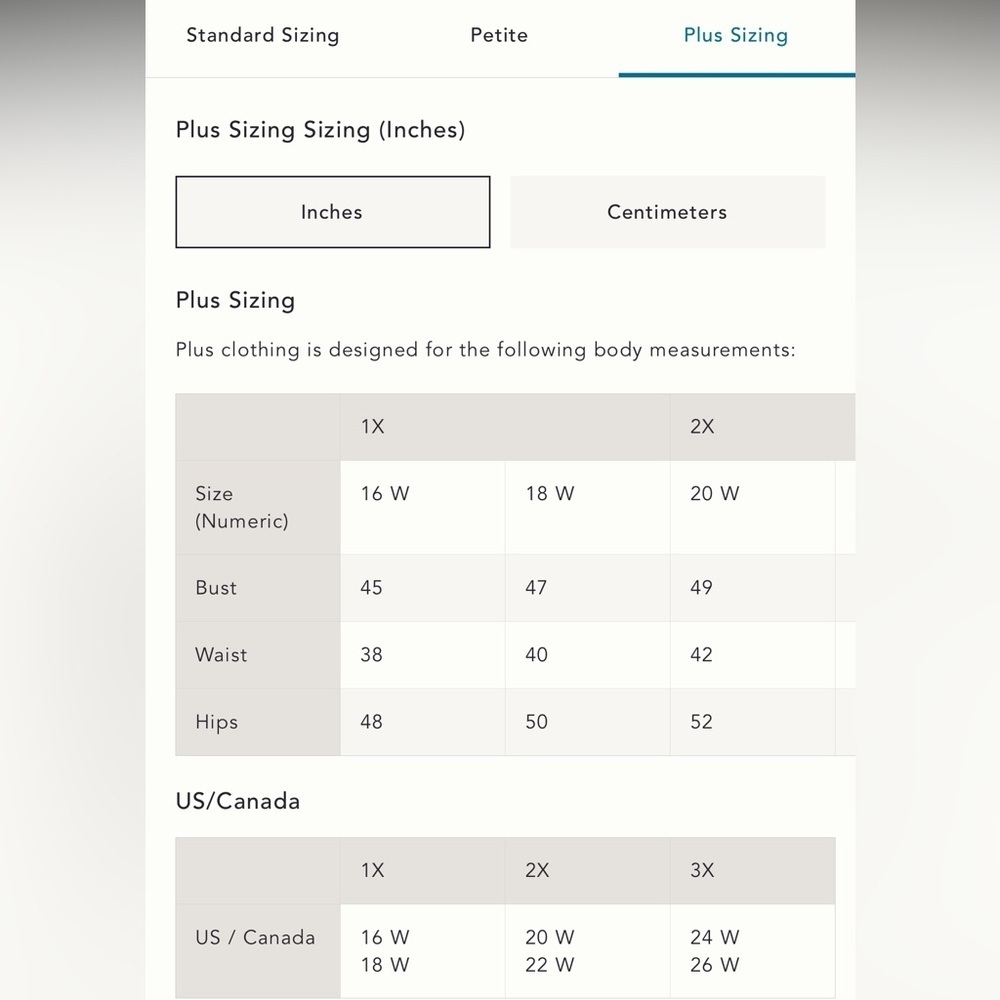The width and height of the screenshot is (1000, 1000).
Task: Select the 20 W size cell in measurements table
Action: pyautogui.click(x=753, y=507)
